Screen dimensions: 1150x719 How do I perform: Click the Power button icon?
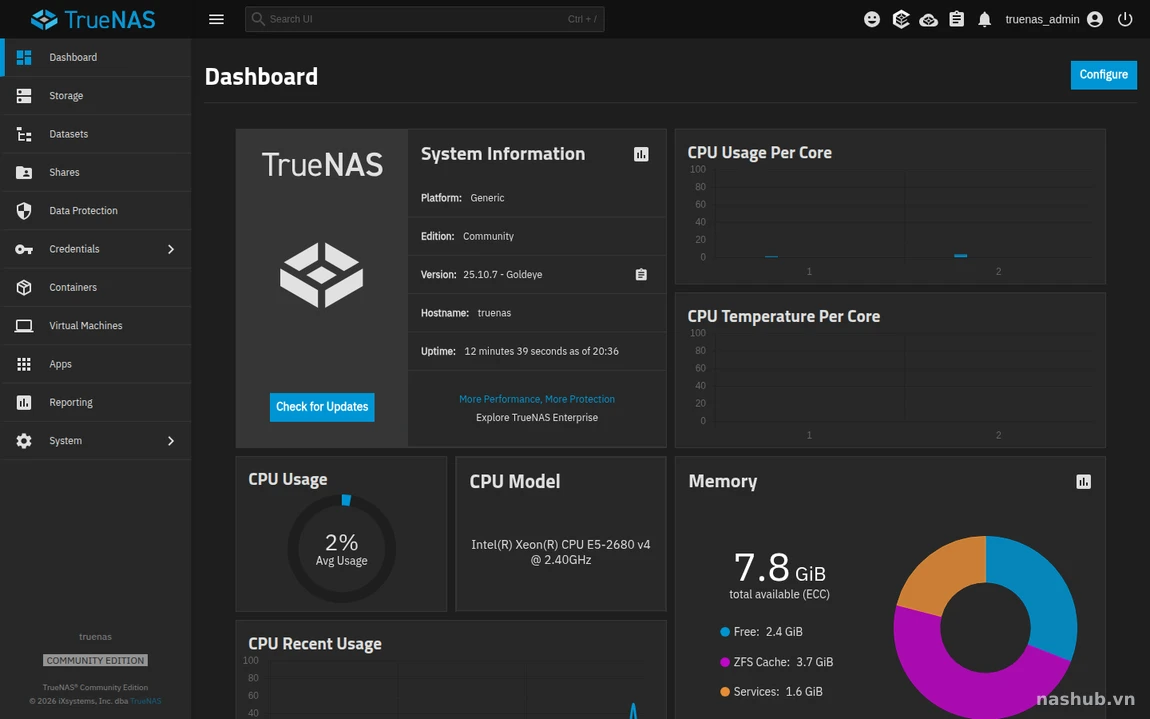tap(1125, 19)
